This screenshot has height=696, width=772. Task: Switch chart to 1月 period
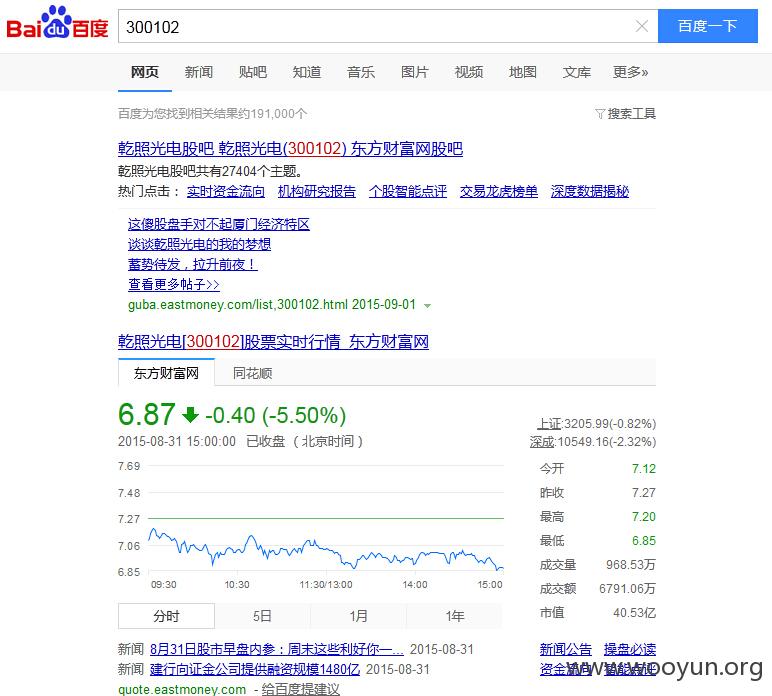pos(358,616)
